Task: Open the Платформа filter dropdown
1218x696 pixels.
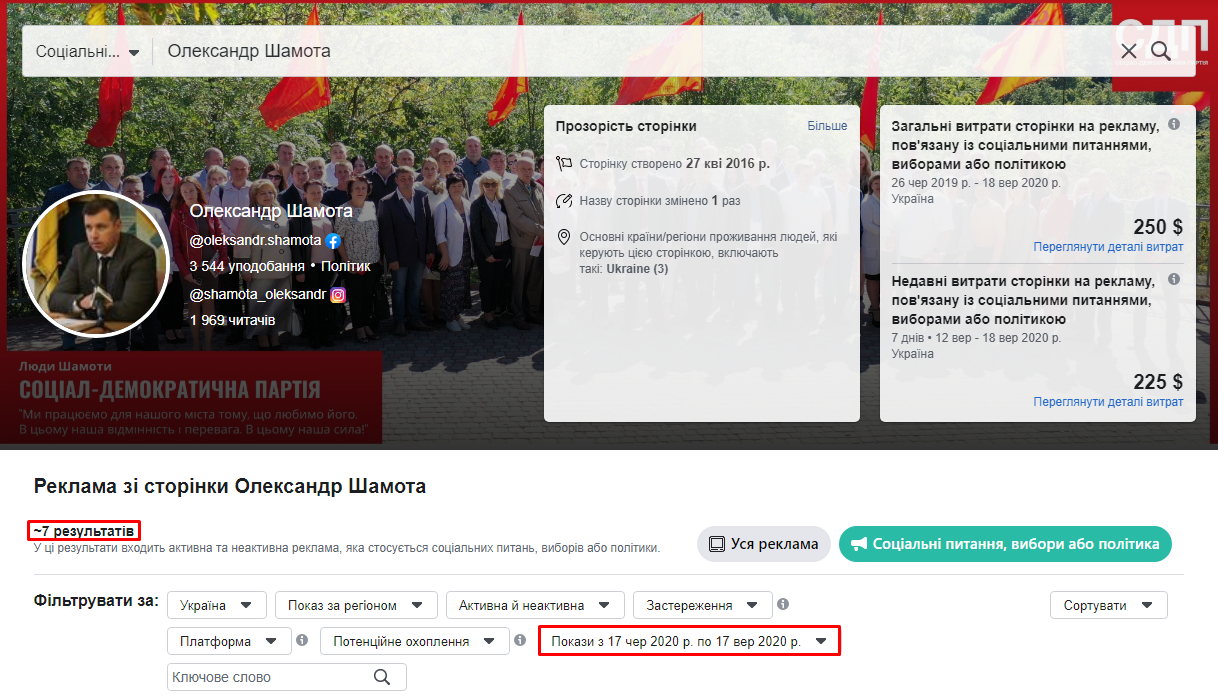Action: tap(229, 641)
